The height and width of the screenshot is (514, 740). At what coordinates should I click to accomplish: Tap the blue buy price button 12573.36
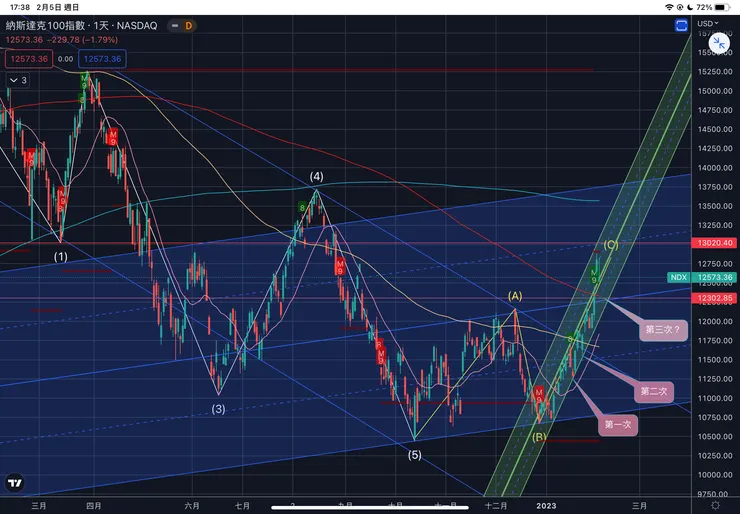(x=102, y=59)
